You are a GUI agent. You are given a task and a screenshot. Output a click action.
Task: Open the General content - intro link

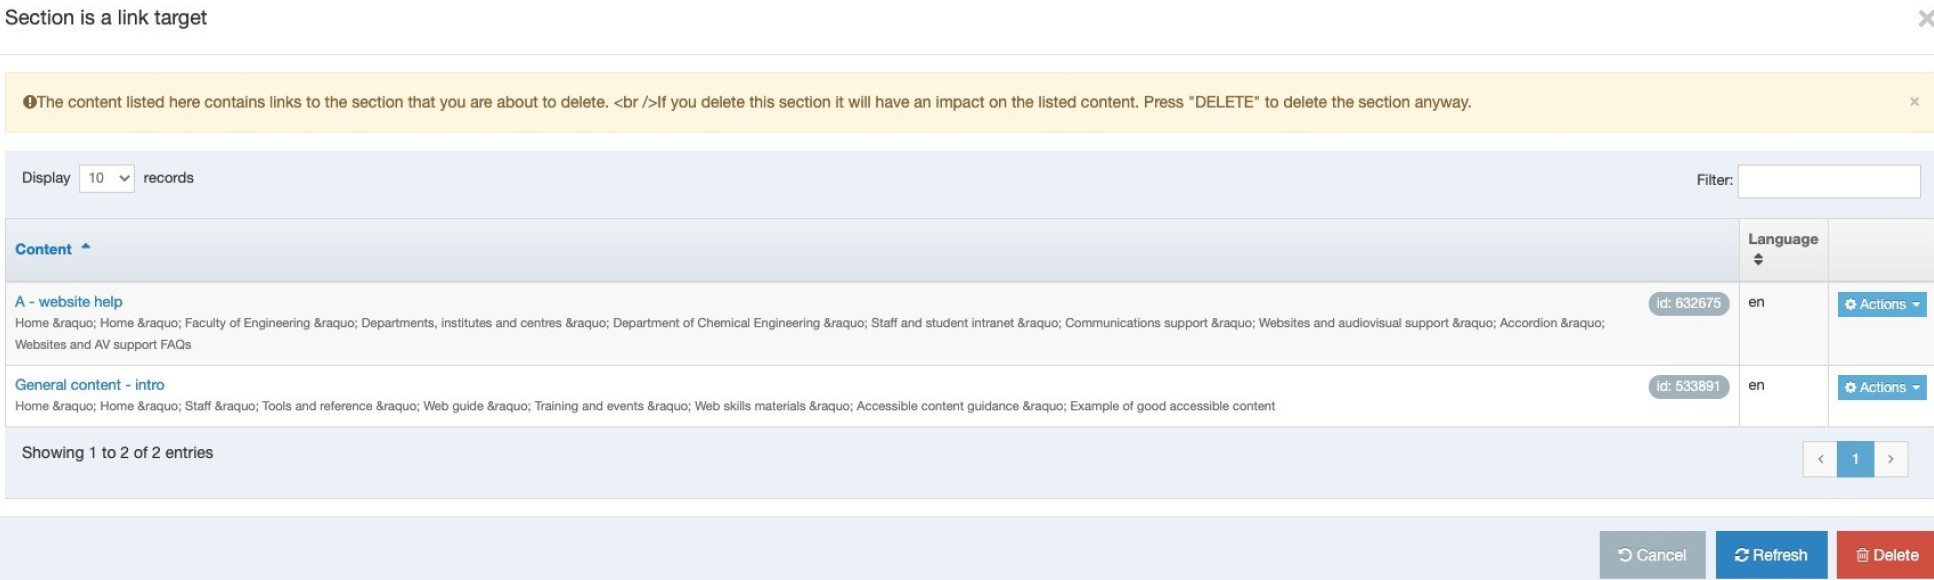(x=90, y=385)
